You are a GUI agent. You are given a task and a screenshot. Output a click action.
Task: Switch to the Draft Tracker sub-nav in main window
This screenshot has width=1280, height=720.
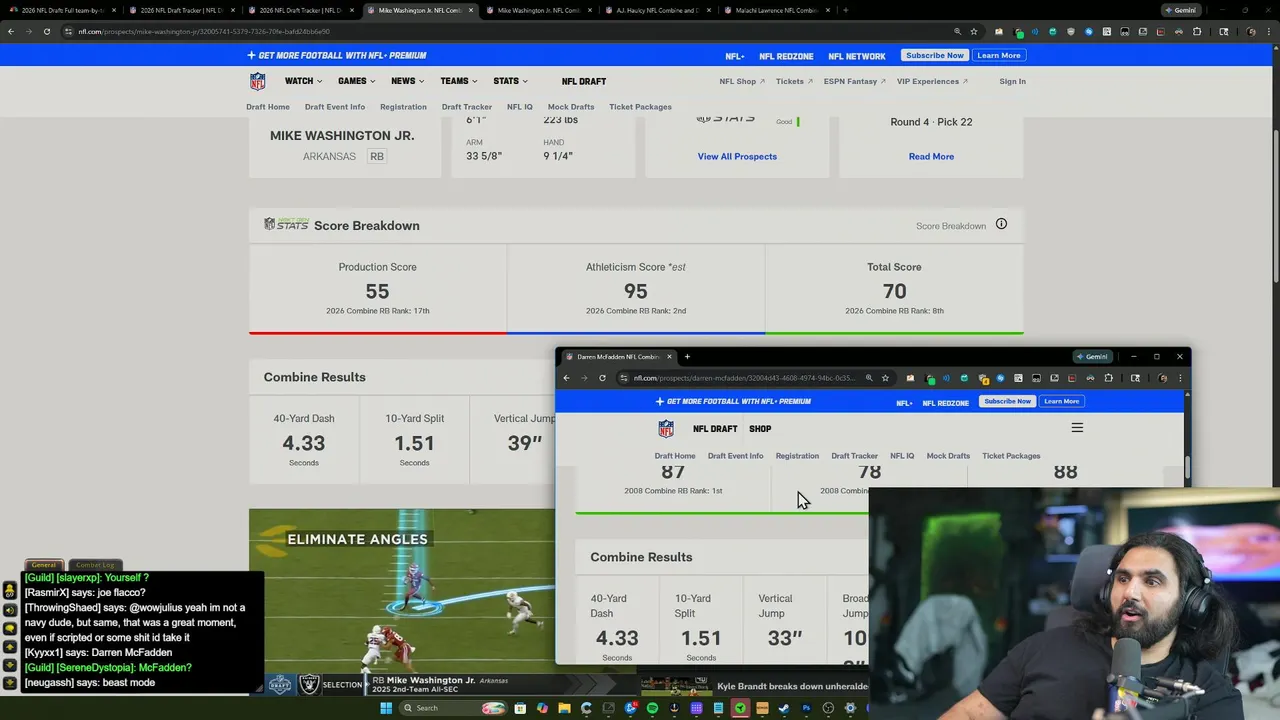coord(467,107)
